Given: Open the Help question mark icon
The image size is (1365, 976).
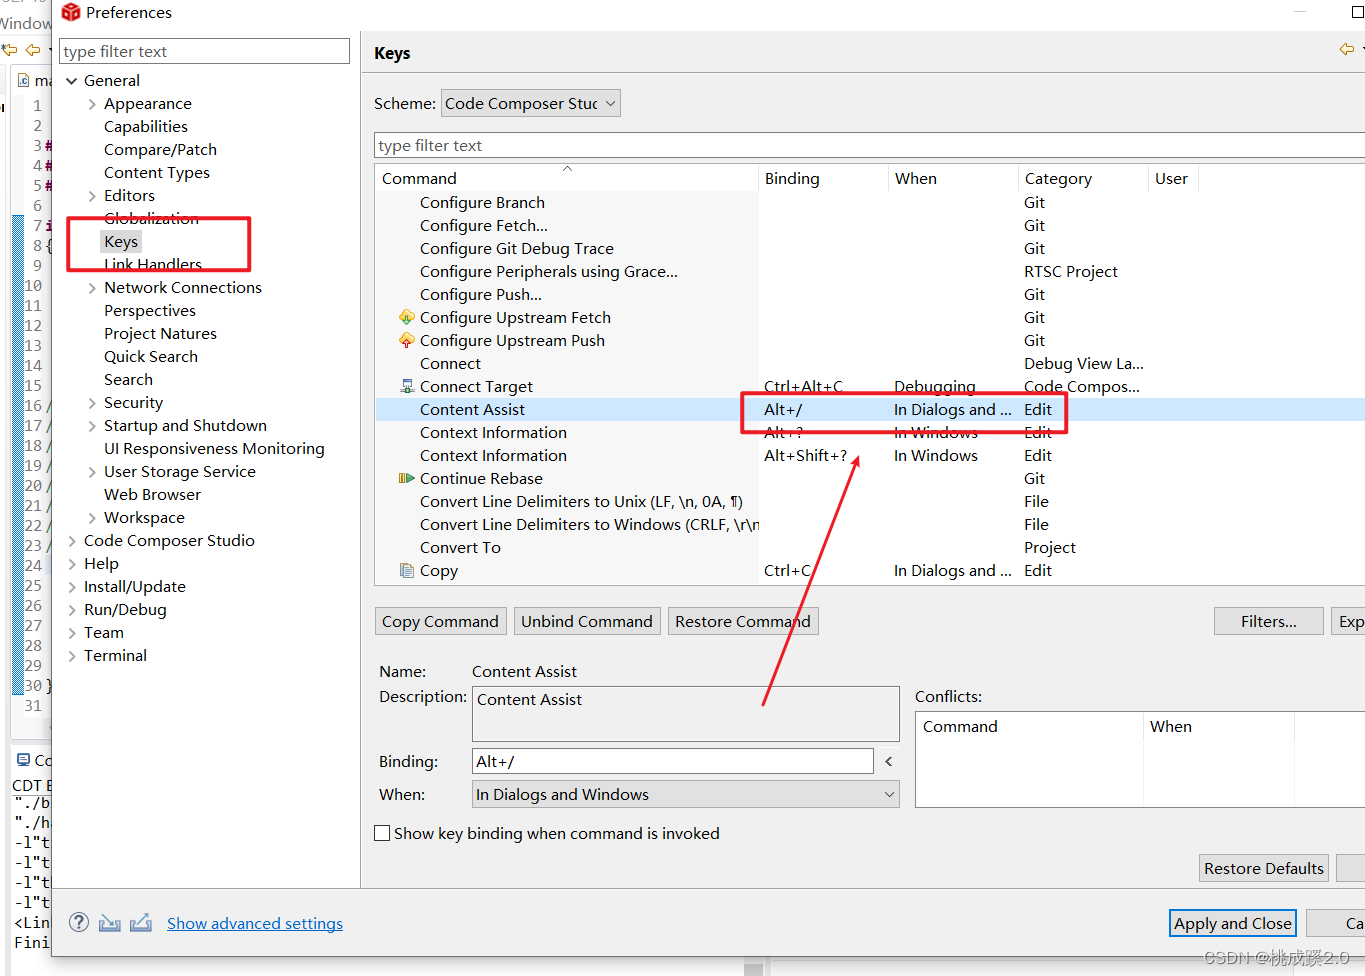Looking at the screenshot, I should pos(79,922).
